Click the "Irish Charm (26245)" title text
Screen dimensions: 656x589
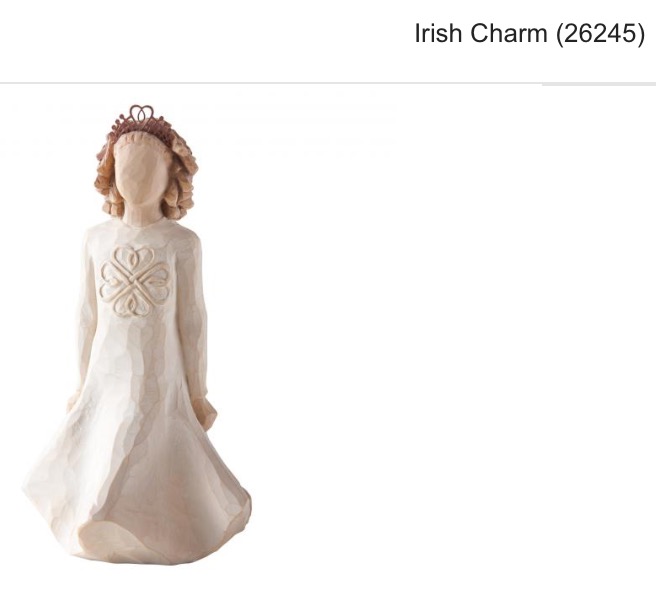pyautogui.click(x=530, y=33)
